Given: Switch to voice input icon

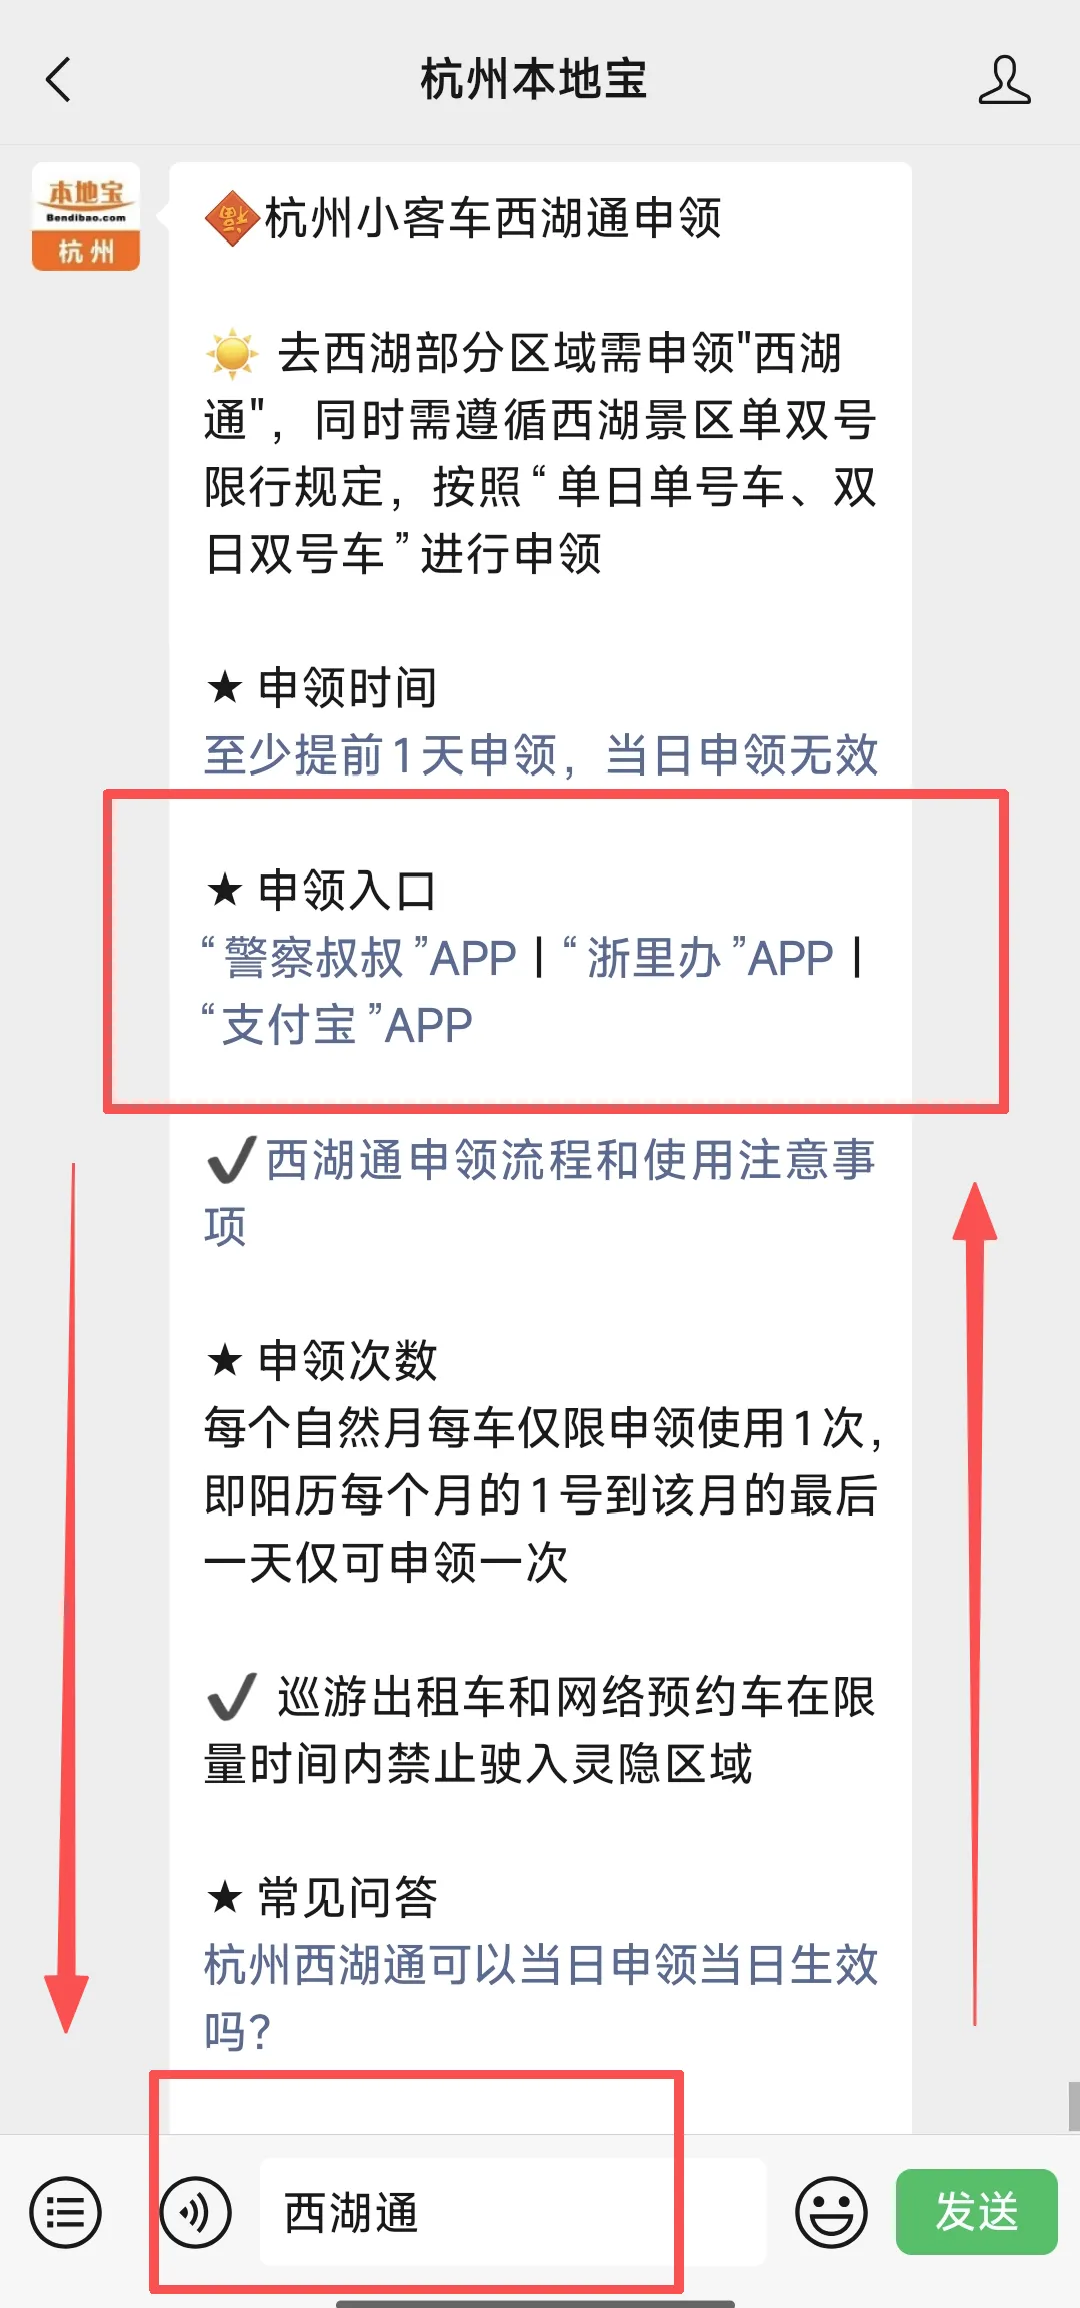Looking at the screenshot, I should point(196,2212).
